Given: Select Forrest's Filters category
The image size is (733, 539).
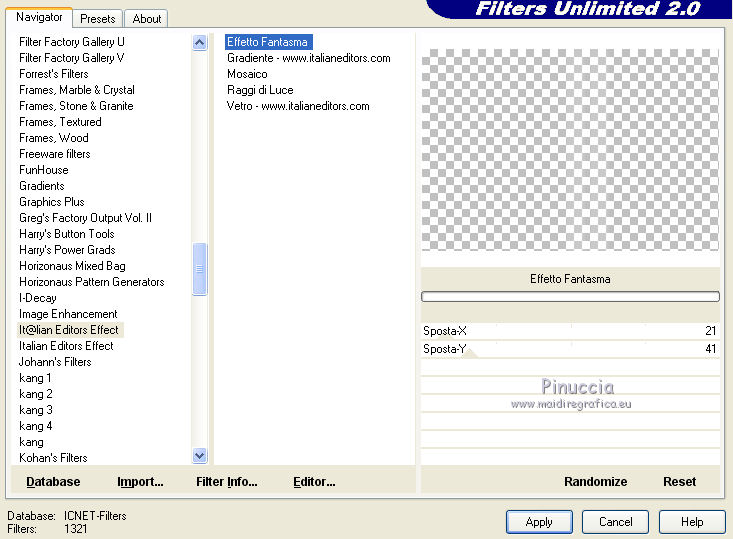Looking at the screenshot, I should (54, 74).
